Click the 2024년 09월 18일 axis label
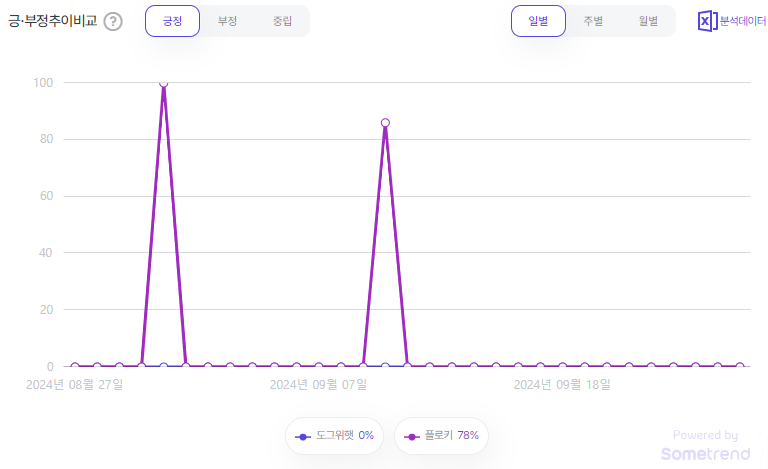 (x=562, y=385)
